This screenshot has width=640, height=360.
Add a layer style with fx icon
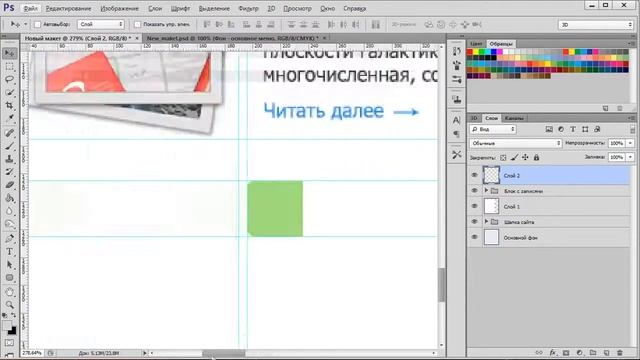click(x=553, y=353)
